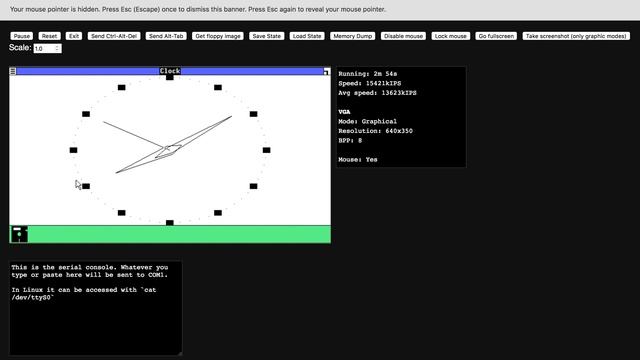The image size is (640, 360).
Task: Open the minimized floppy disk icon
Action: pyautogui.click(x=19, y=234)
